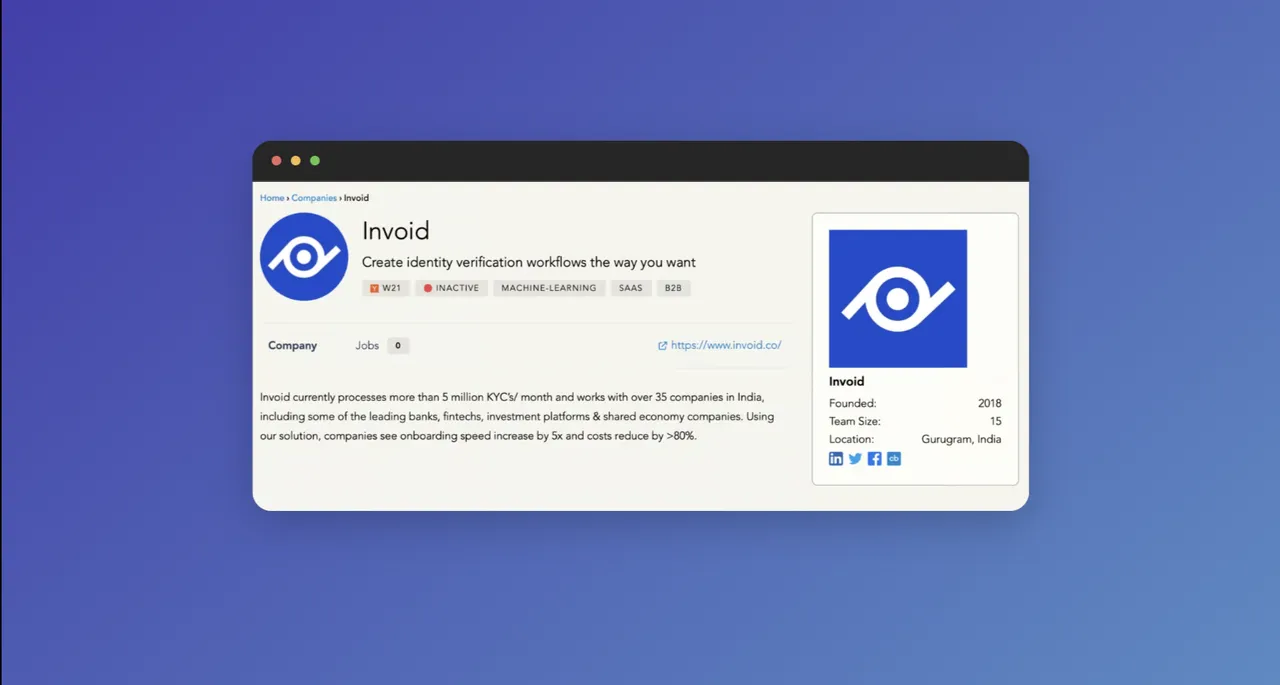The image size is (1280, 685).
Task: Click the round Invoid logo beside title
Action: 304,257
